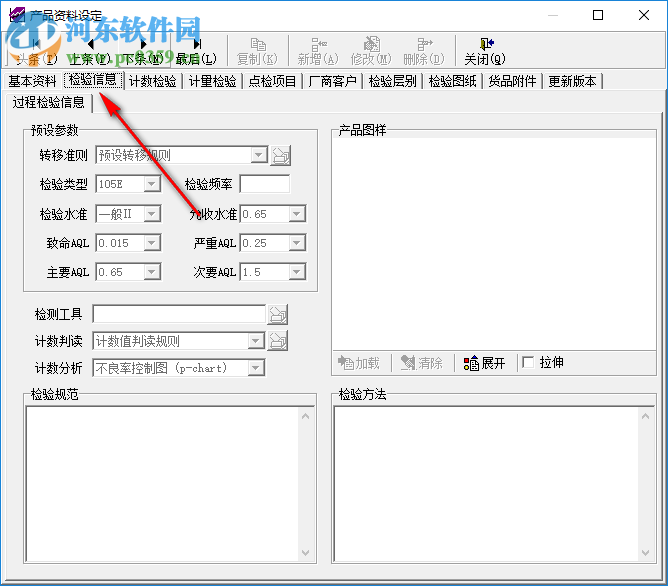Viewport: 668px width, 586px height.
Task: Click 加载 load image button
Action: tap(359, 363)
